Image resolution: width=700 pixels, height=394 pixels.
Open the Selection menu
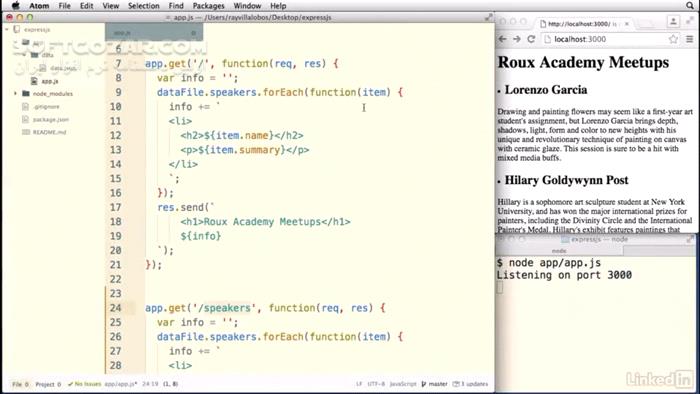(x=144, y=6)
